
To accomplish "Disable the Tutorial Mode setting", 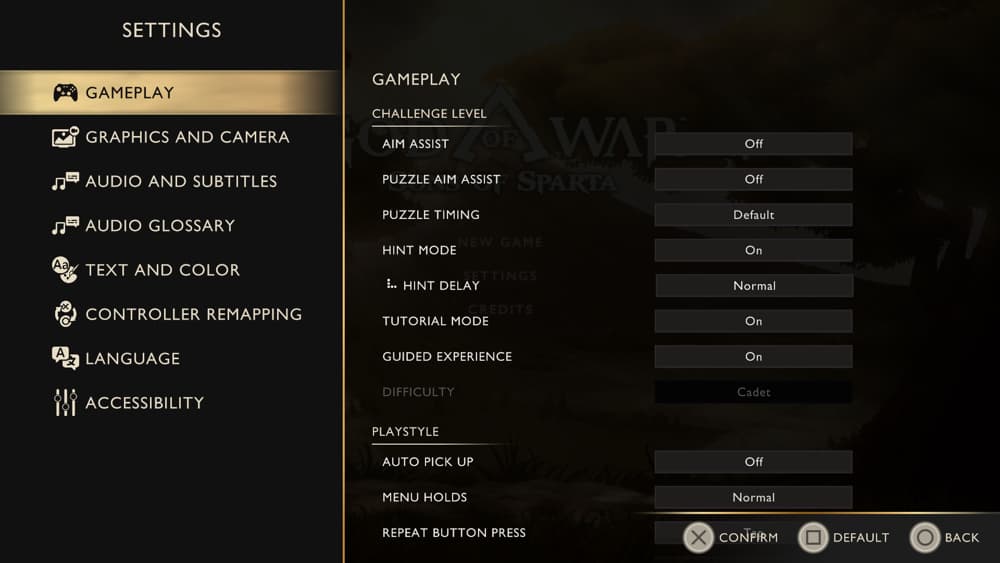I will point(753,321).
